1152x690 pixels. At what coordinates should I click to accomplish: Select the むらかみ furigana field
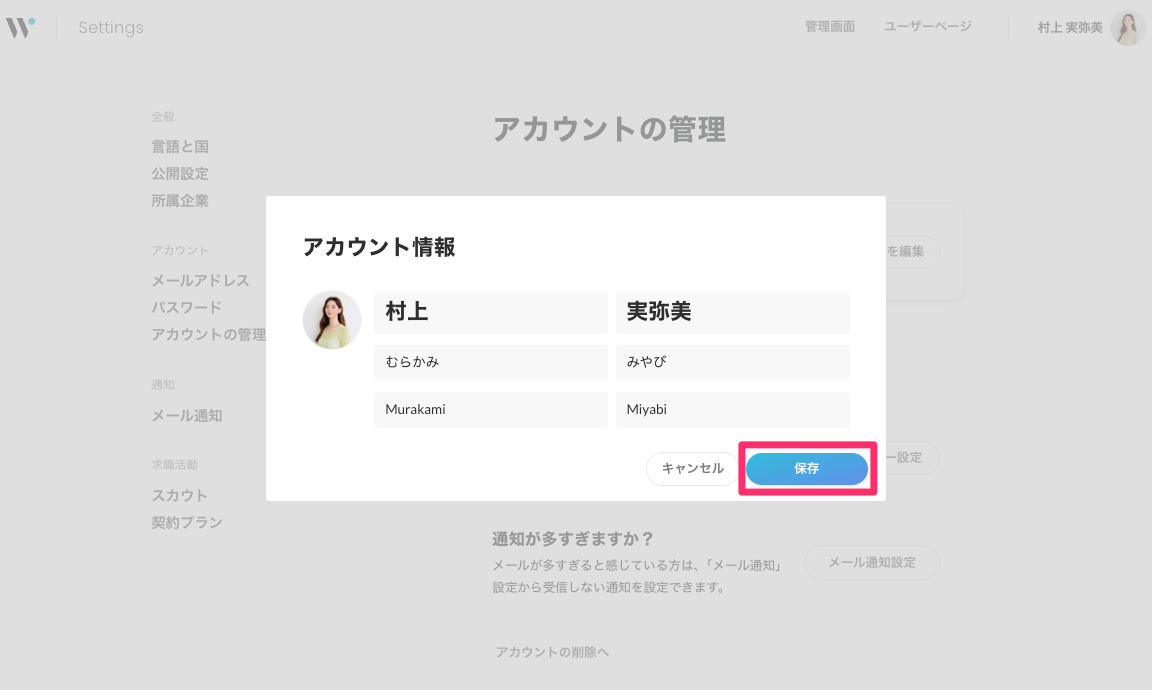[490, 362]
